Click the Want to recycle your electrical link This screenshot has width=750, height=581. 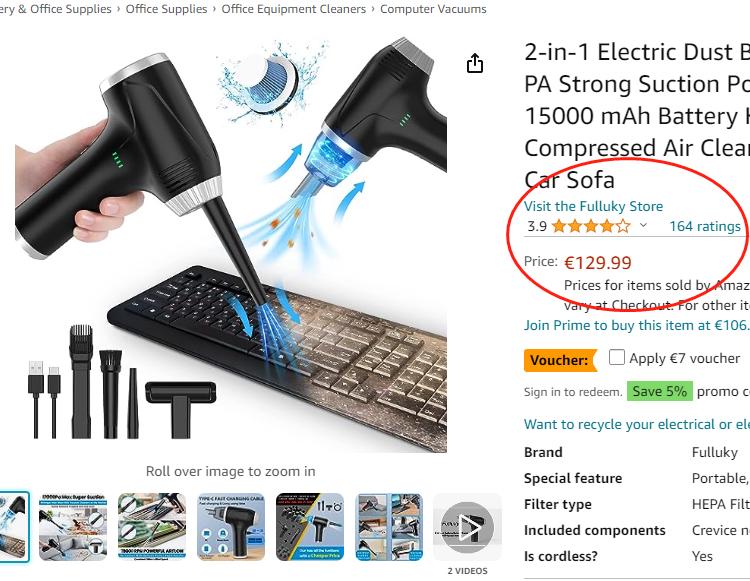tap(637, 424)
